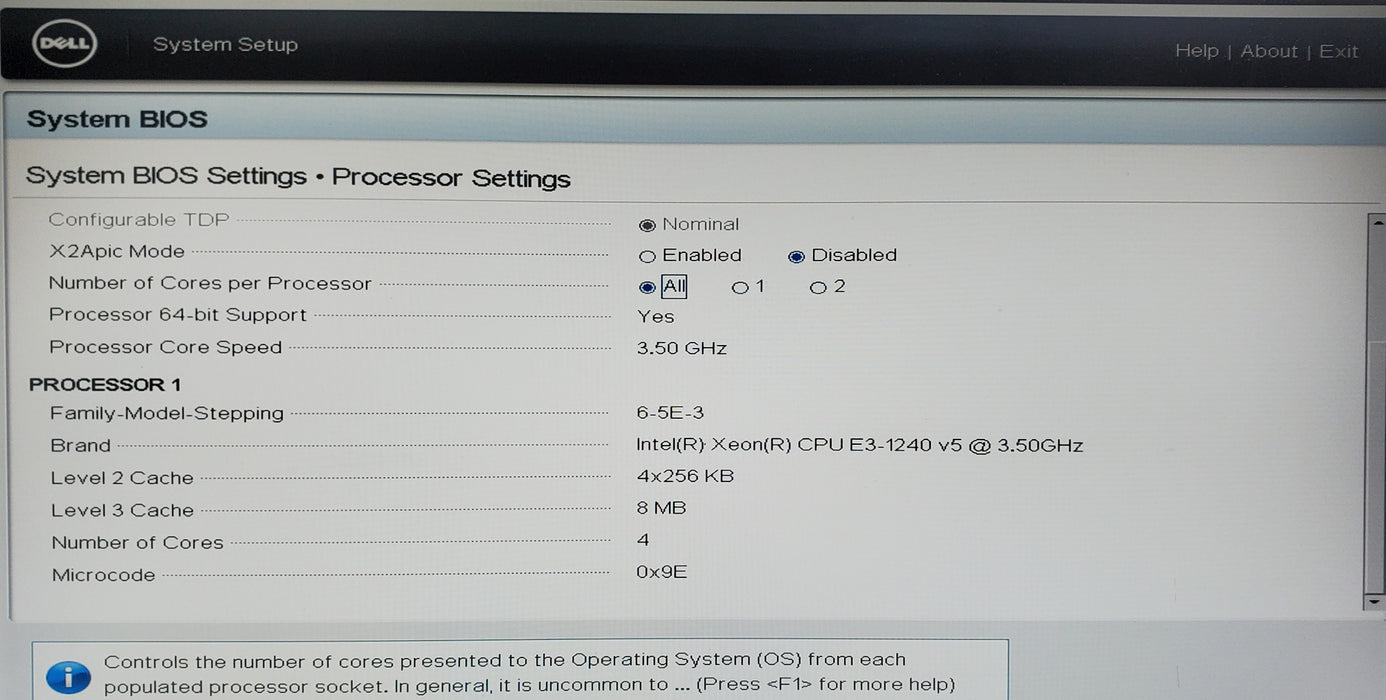Click the Configurable TDP label
The height and width of the screenshot is (700, 1386).
click(139, 220)
